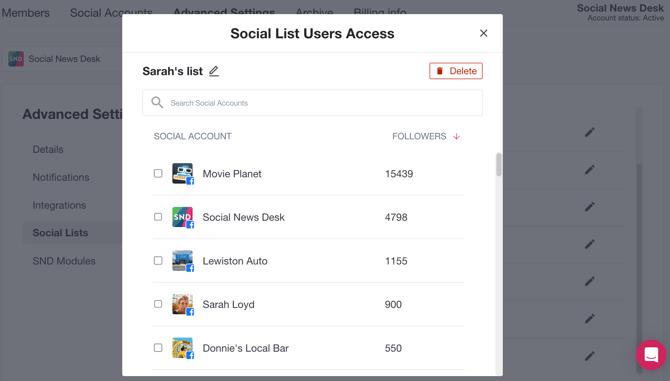The width and height of the screenshot is (670, 381).
Task: Click the Social News Desk workspace logo
Action: 16,59
